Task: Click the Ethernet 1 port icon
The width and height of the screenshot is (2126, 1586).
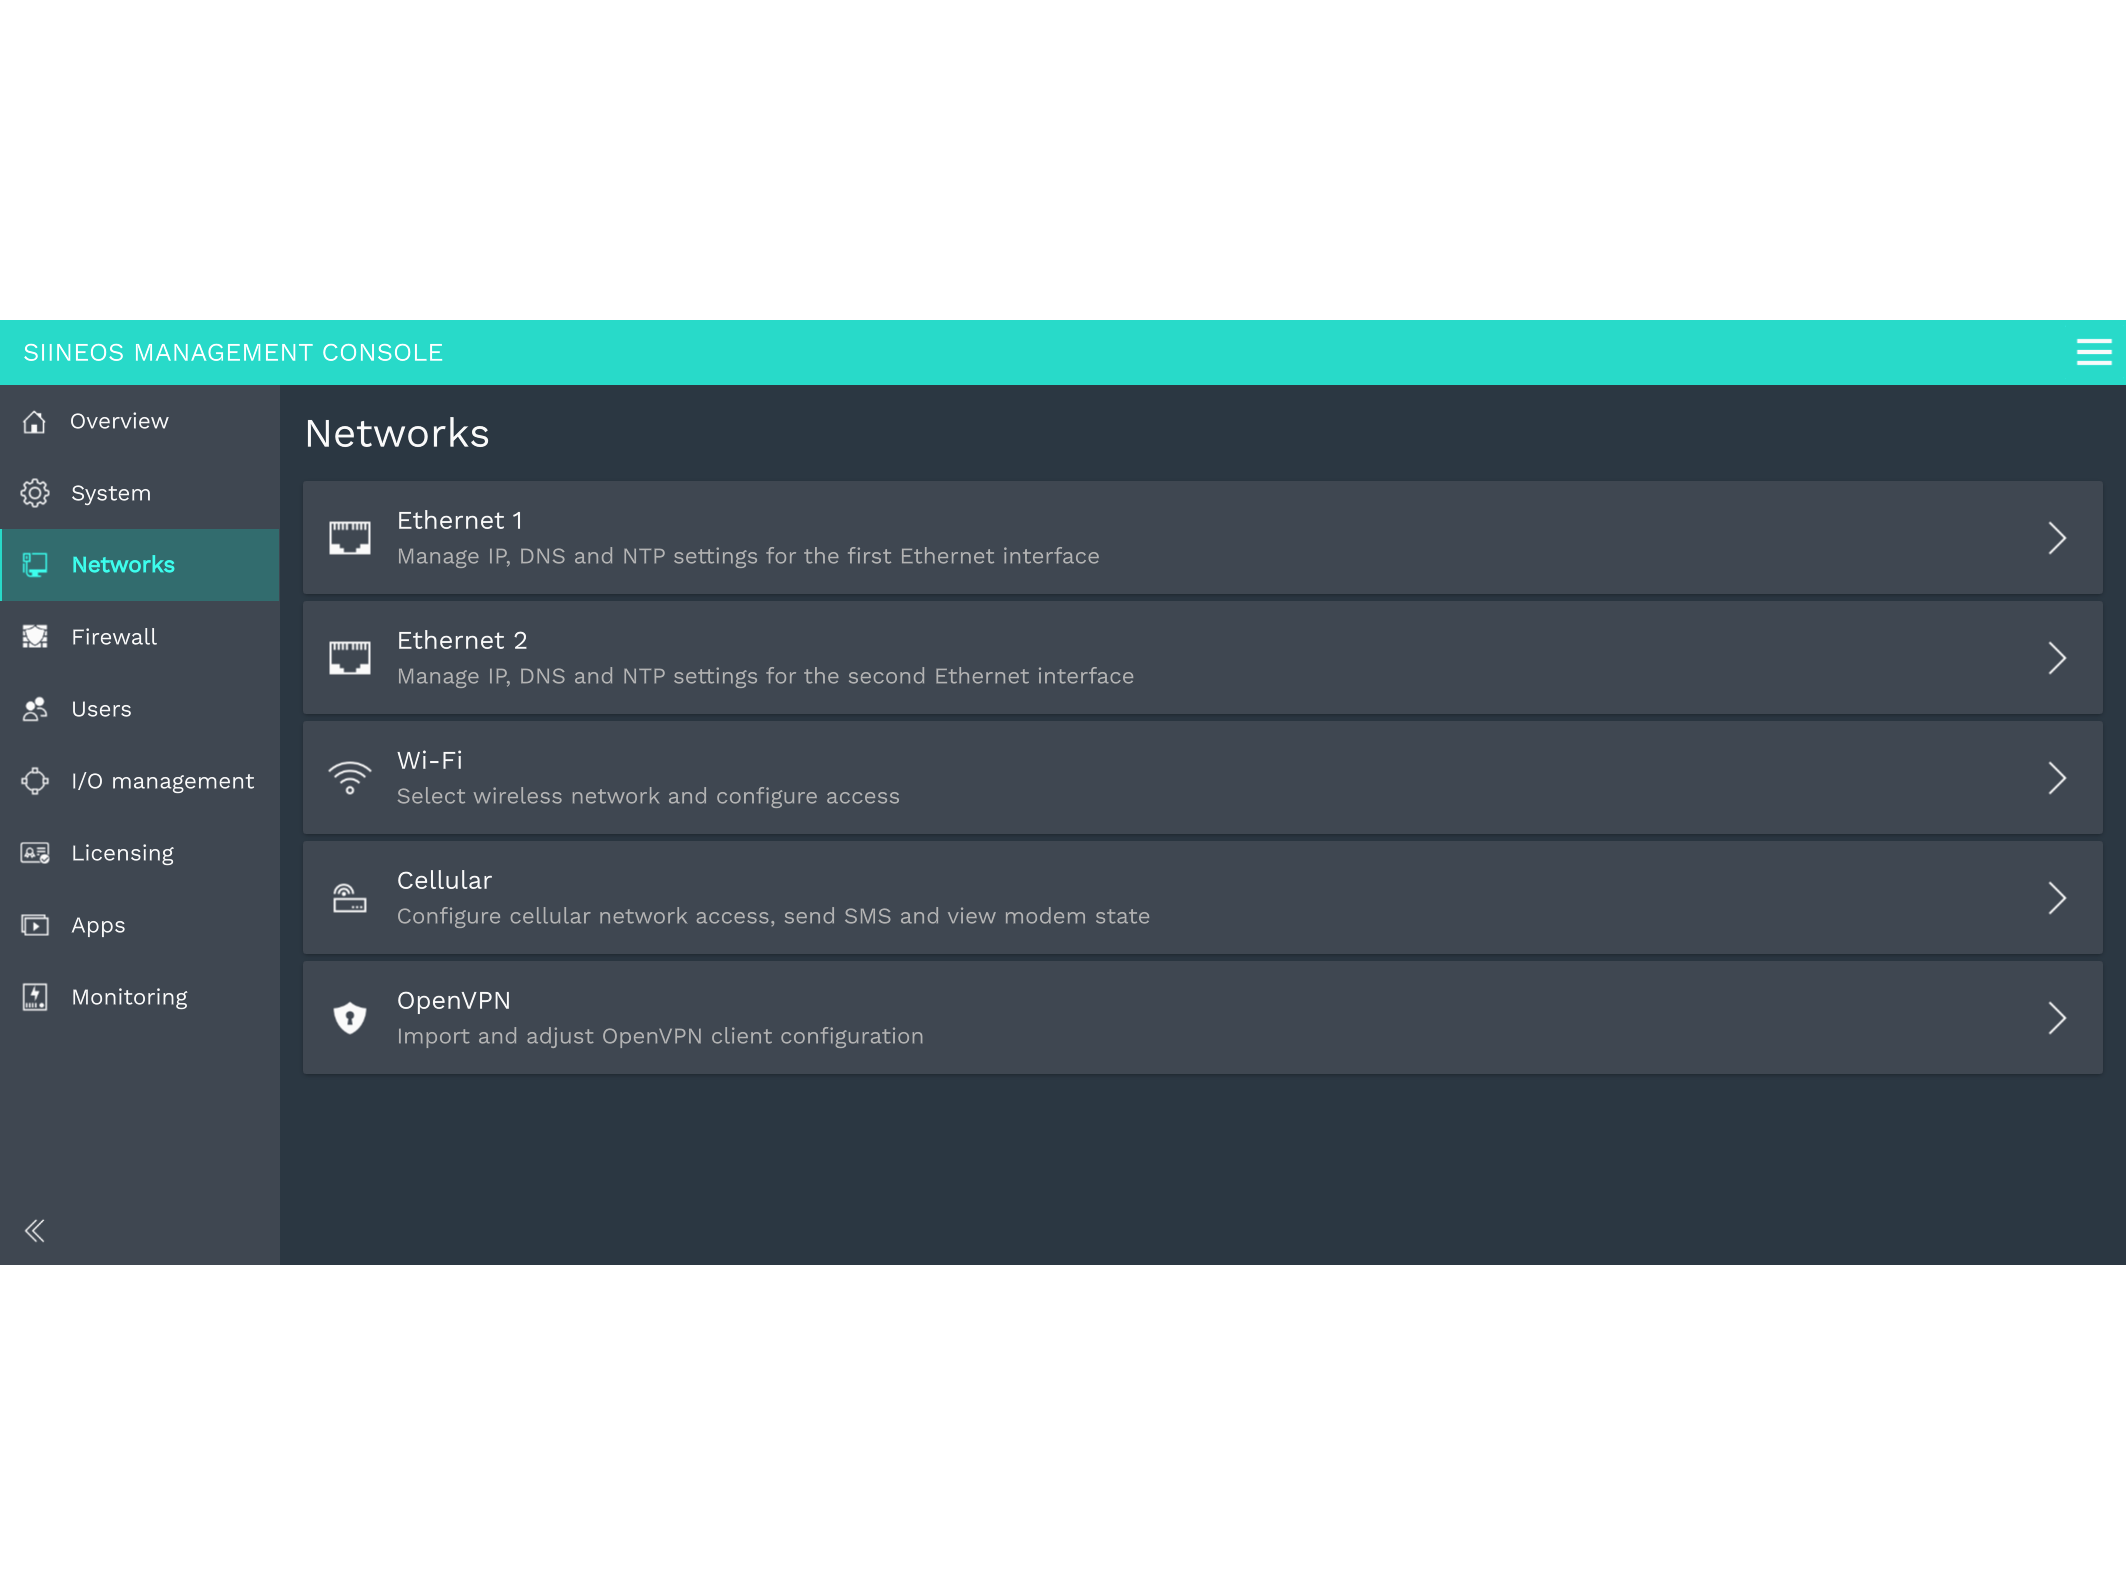Action: tap(350, 538)
